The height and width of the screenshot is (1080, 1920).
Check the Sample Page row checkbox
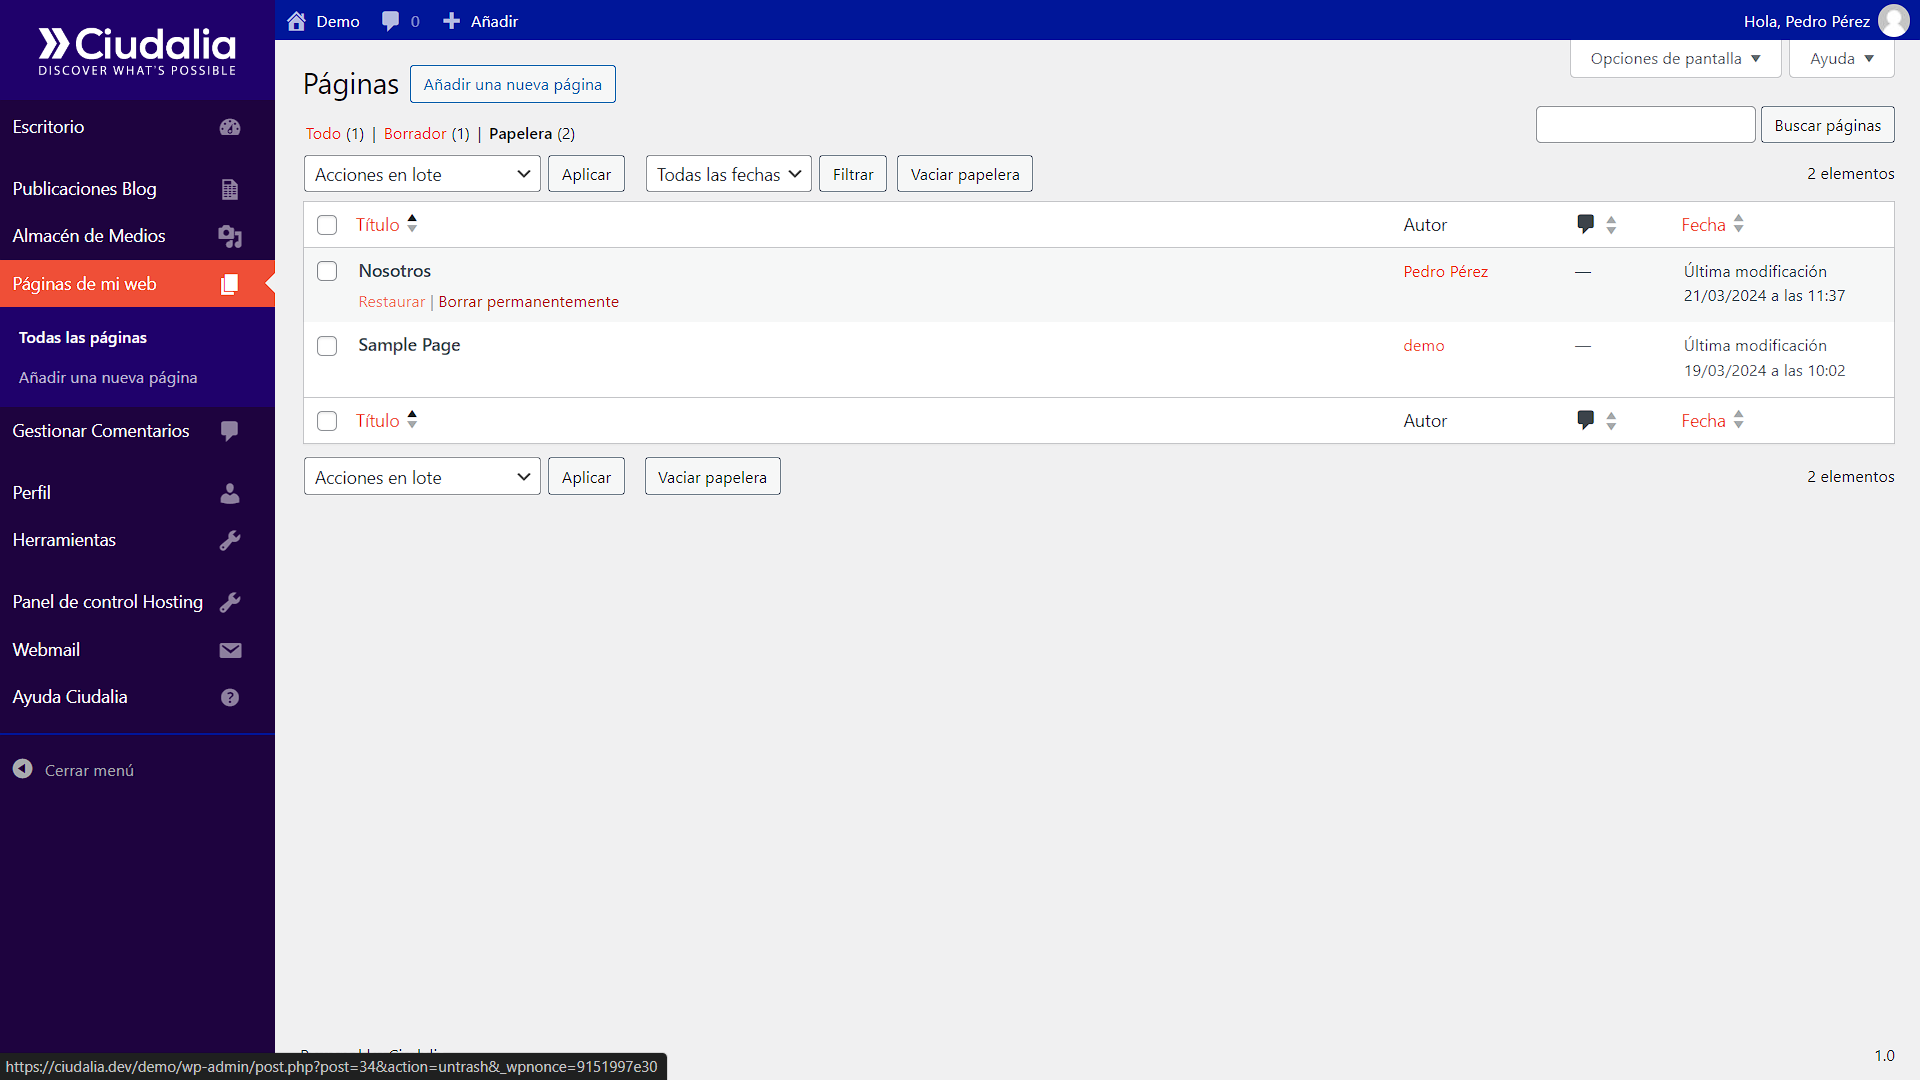[327, 346]
